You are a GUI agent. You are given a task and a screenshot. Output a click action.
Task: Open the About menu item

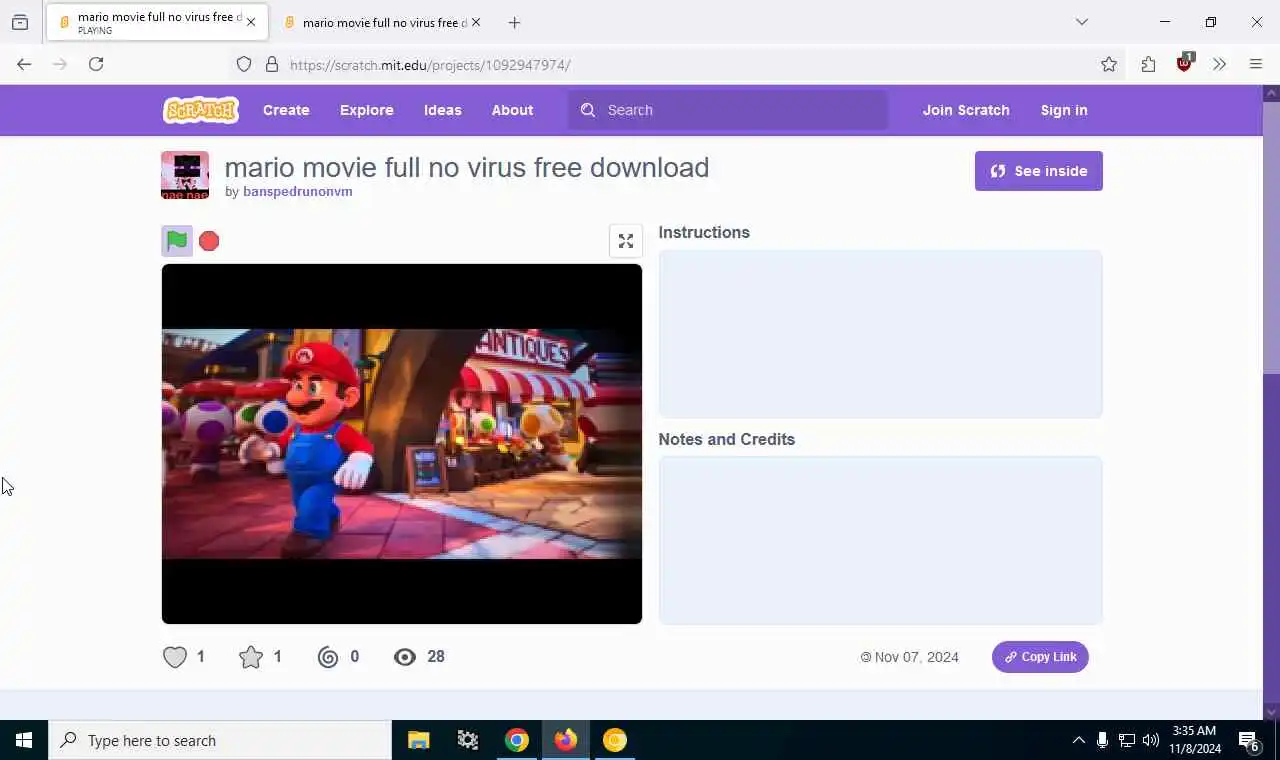pos(512,110)
